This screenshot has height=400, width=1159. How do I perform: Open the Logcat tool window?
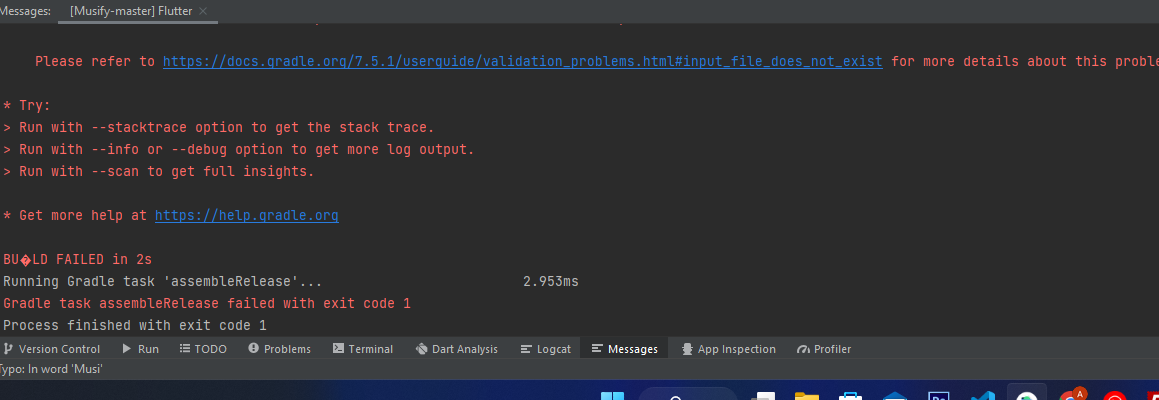(x=545, y=349)
